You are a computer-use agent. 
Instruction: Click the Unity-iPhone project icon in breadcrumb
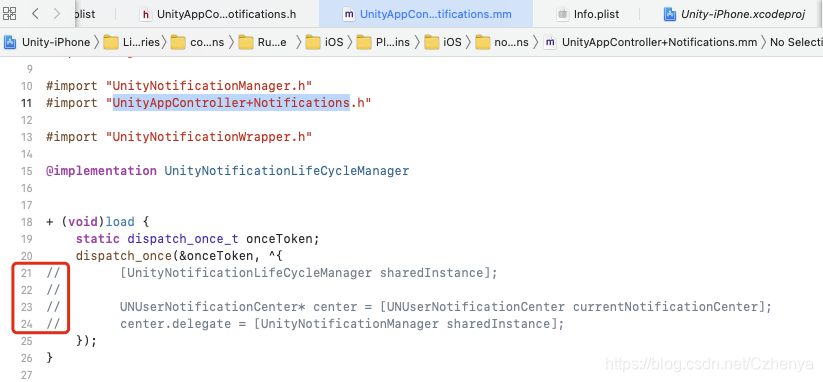[10, 42]
